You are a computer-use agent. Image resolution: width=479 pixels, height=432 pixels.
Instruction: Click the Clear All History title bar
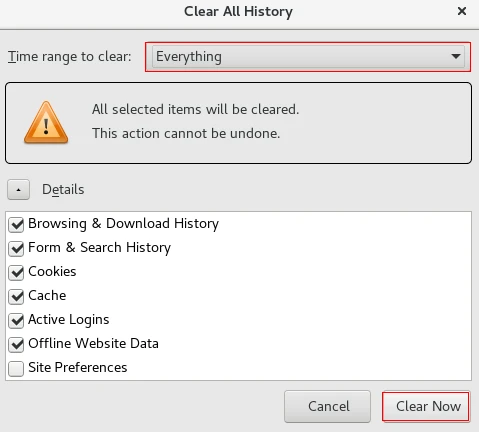[239, 11]
